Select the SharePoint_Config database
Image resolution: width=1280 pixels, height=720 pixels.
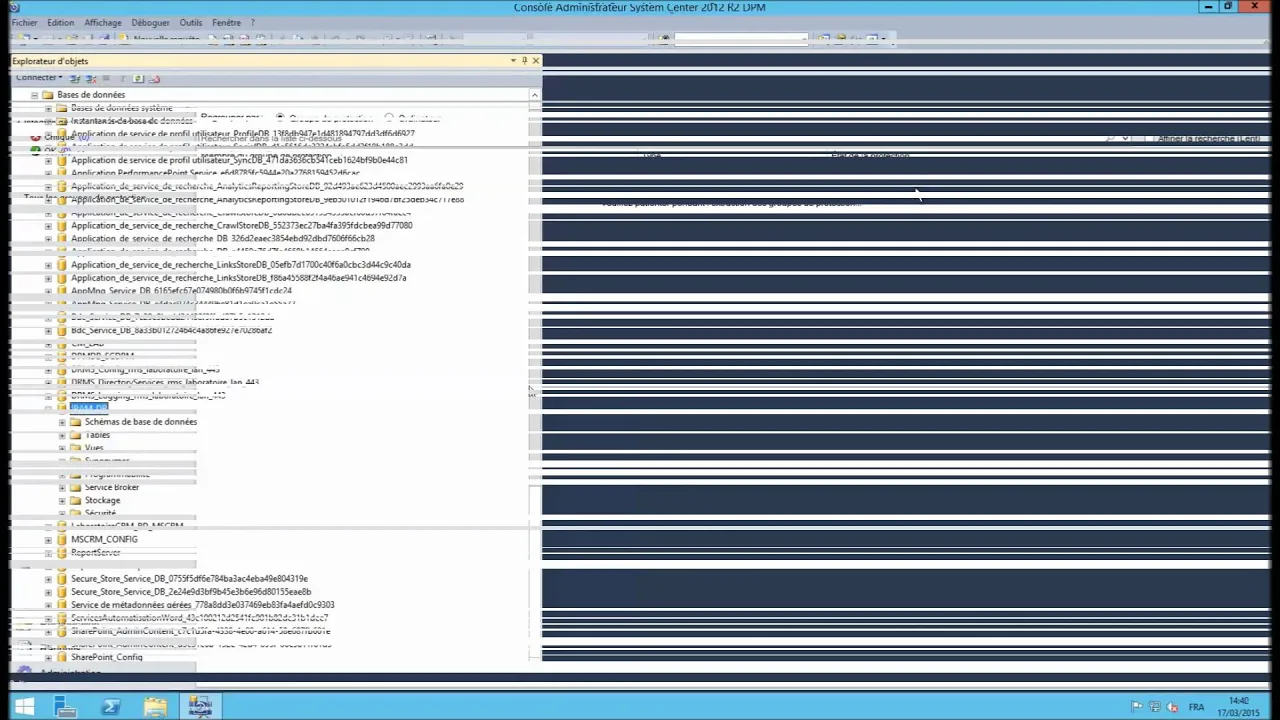[106, 657]
